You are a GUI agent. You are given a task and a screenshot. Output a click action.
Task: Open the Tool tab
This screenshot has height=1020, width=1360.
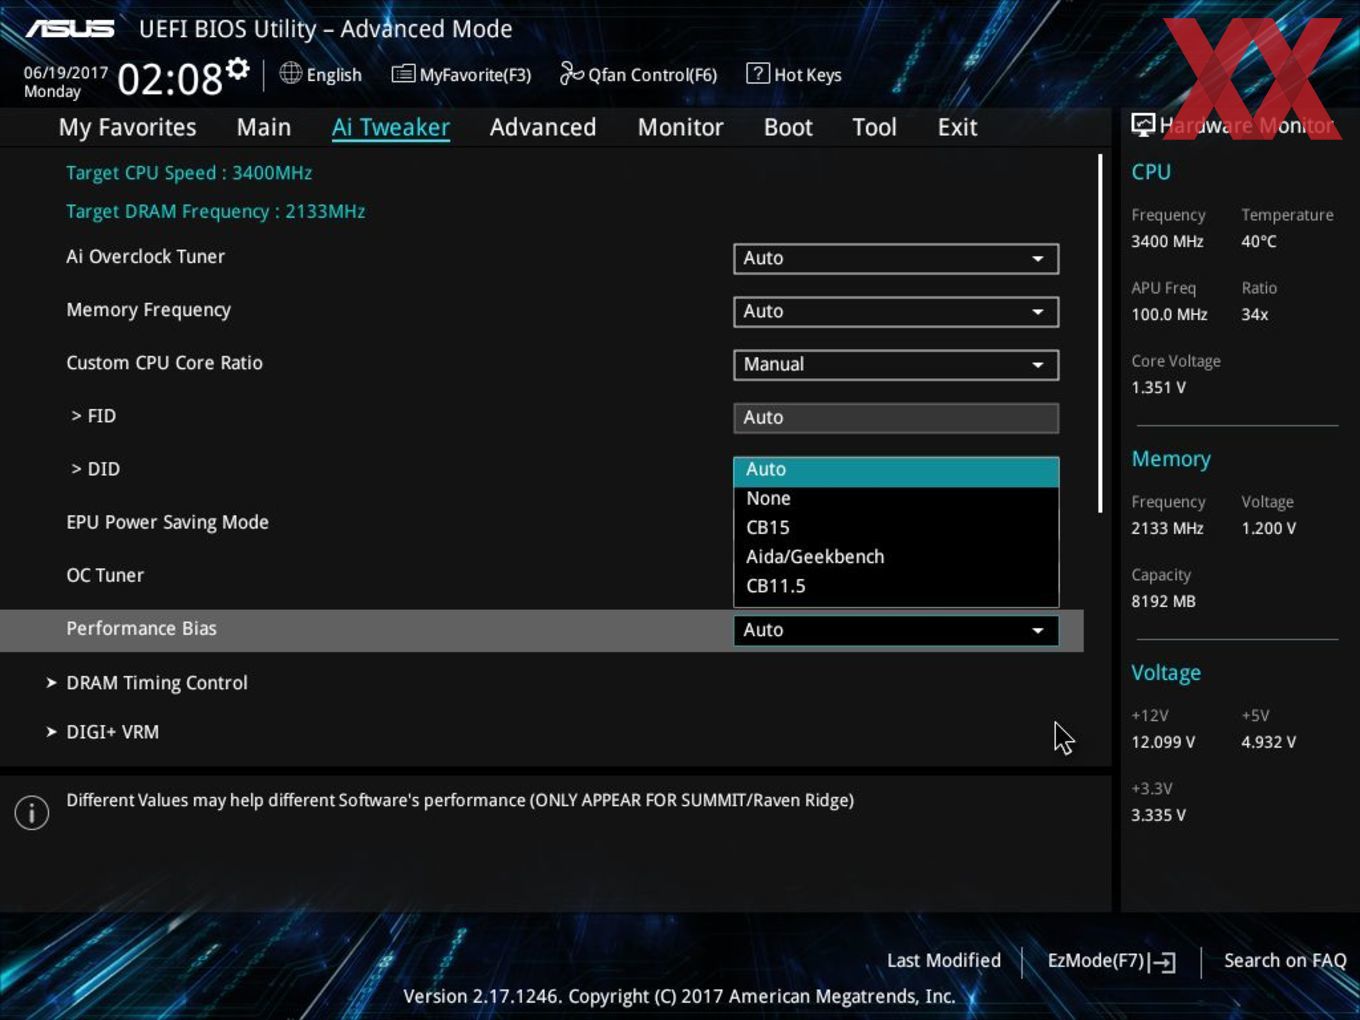click(x=874, y=127)
